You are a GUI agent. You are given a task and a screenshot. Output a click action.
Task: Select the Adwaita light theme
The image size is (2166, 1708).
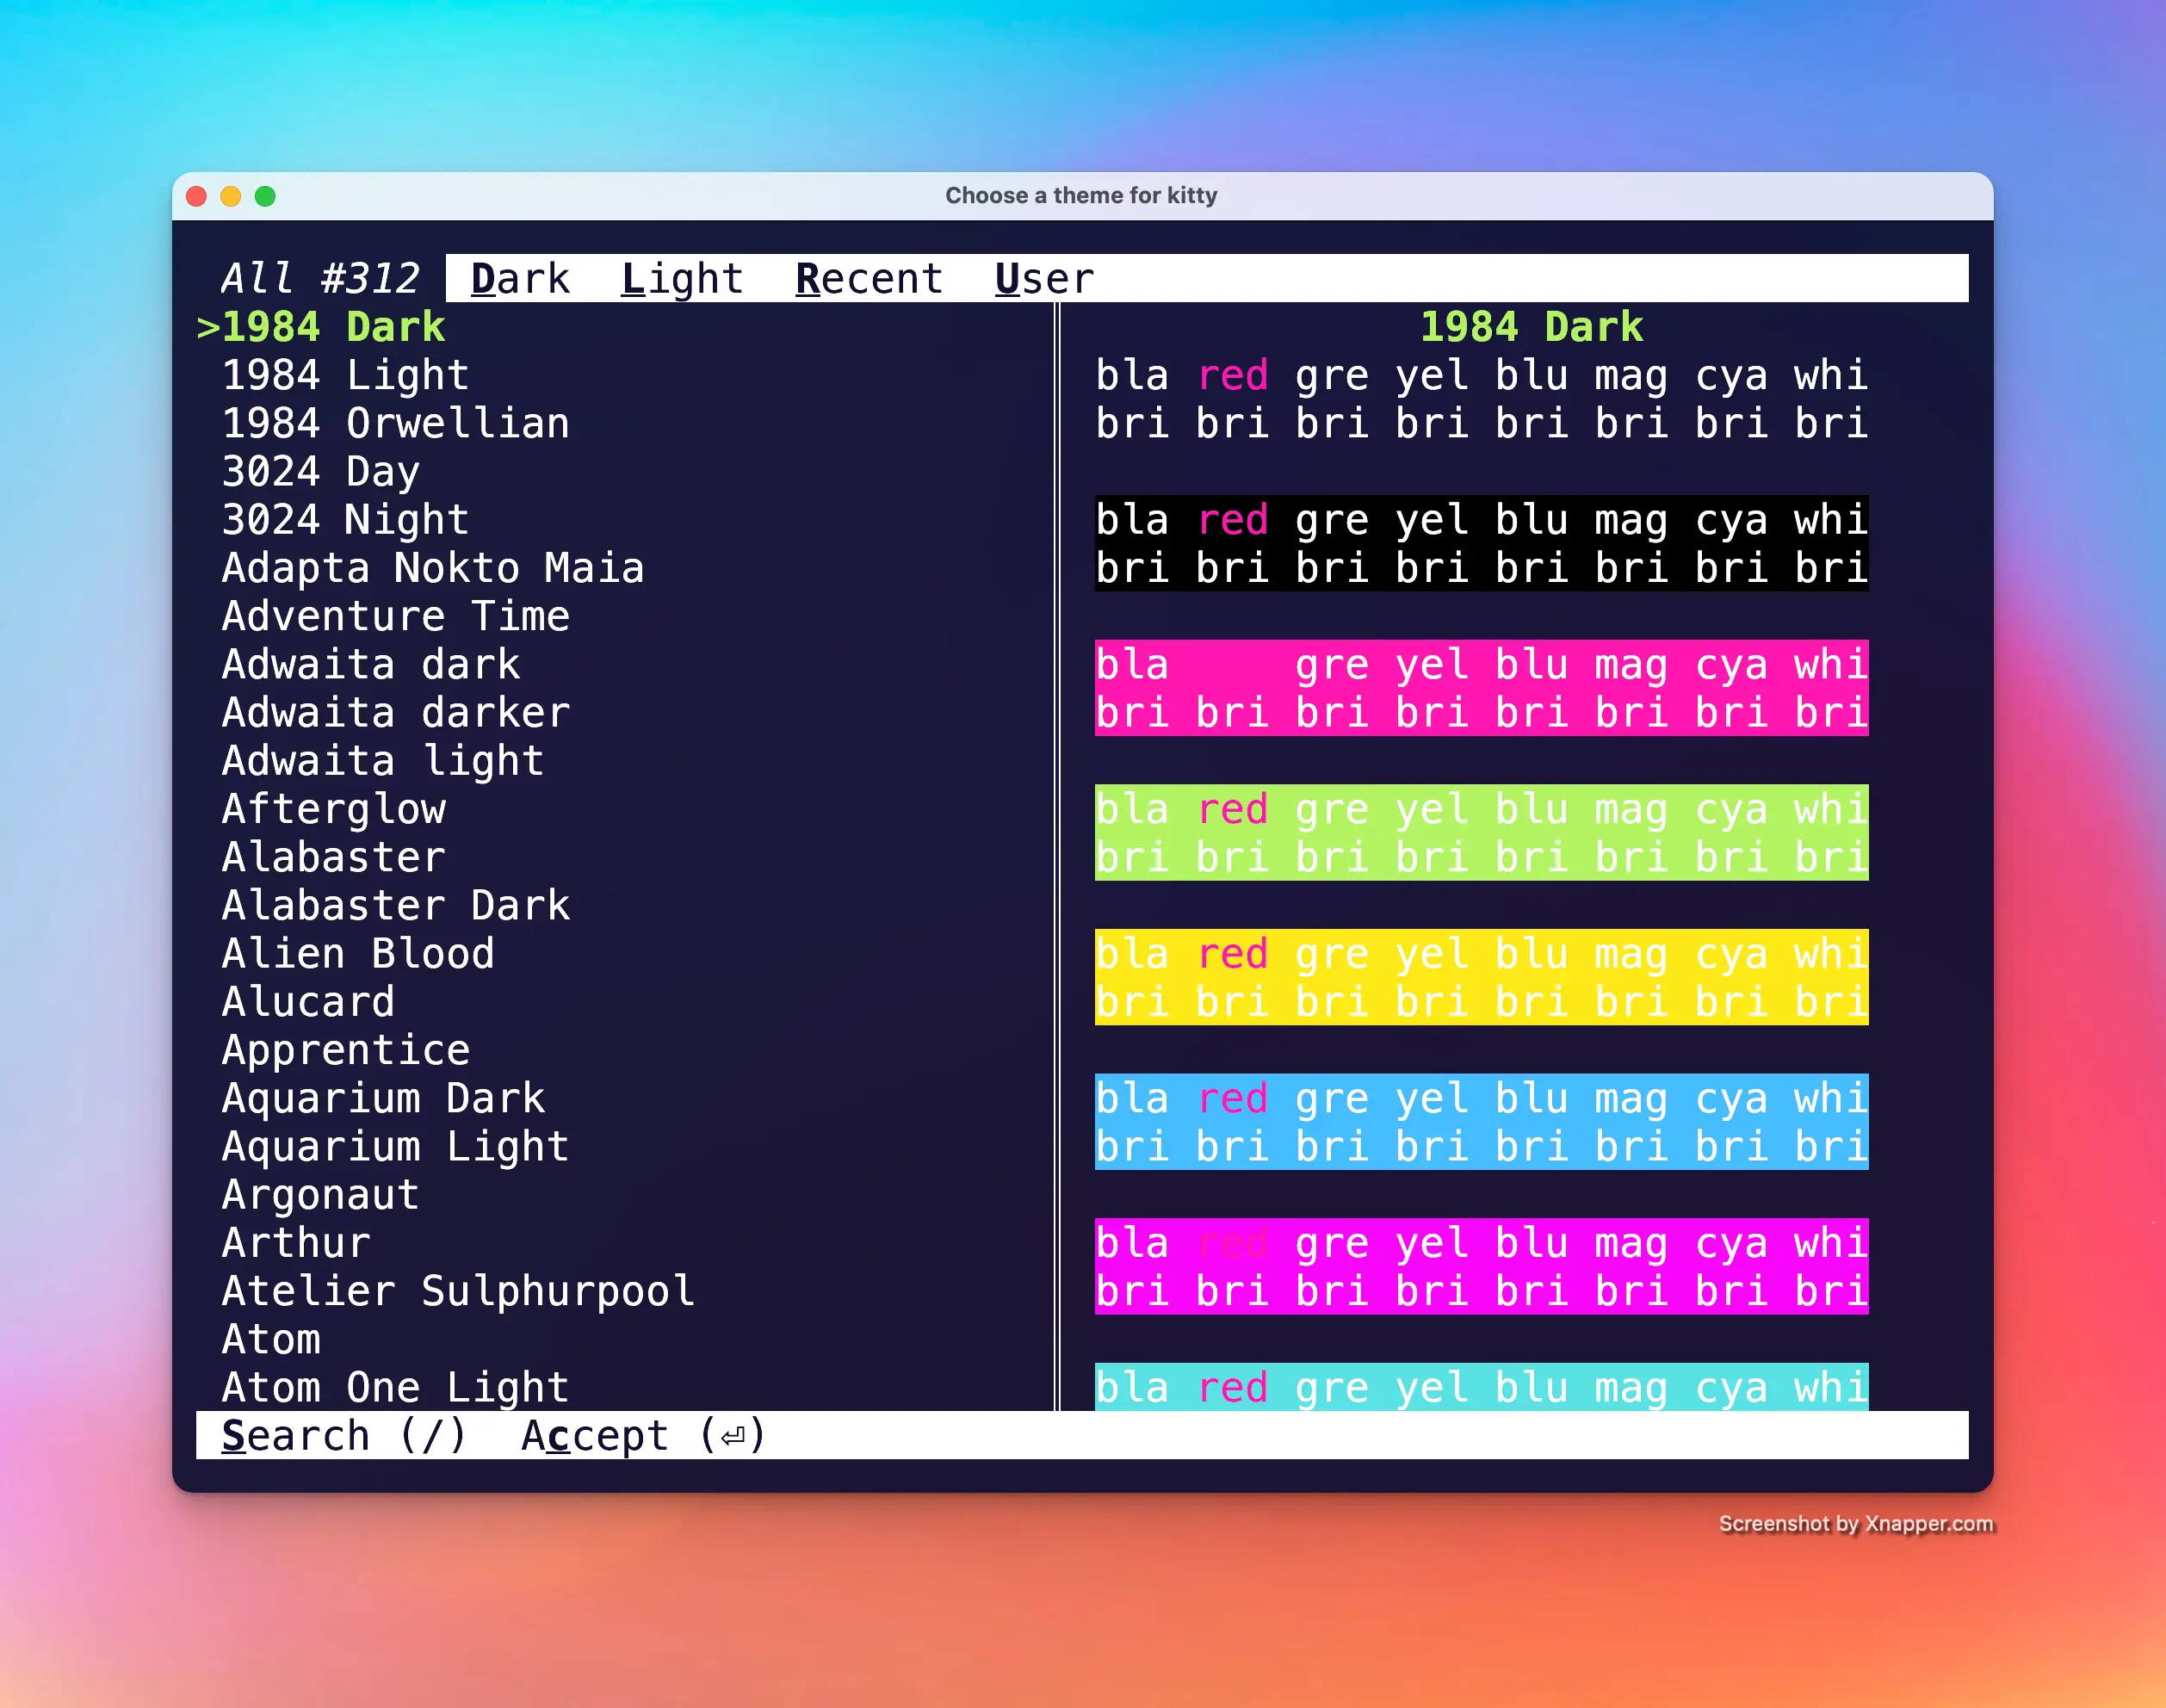tap(383, 760)
